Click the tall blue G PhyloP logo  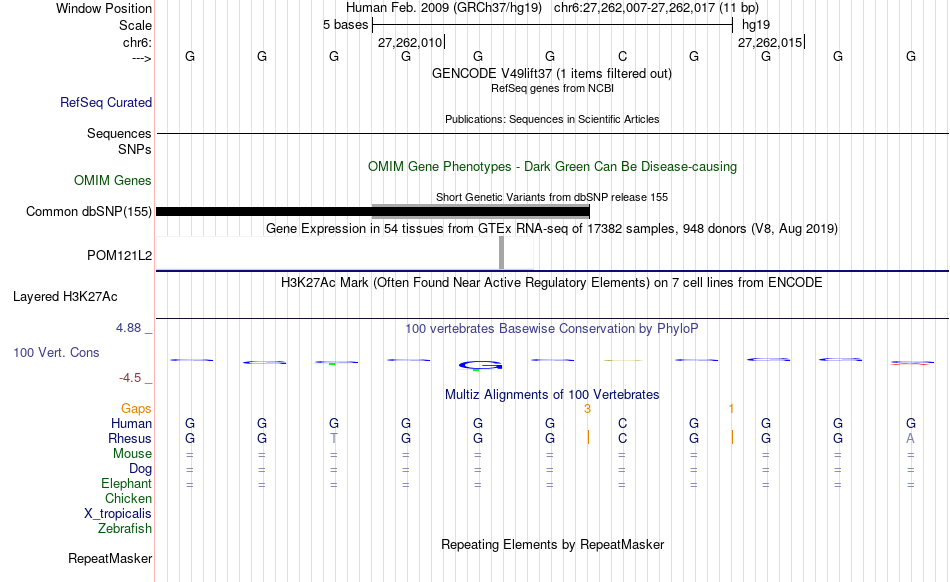pos(480,365)
